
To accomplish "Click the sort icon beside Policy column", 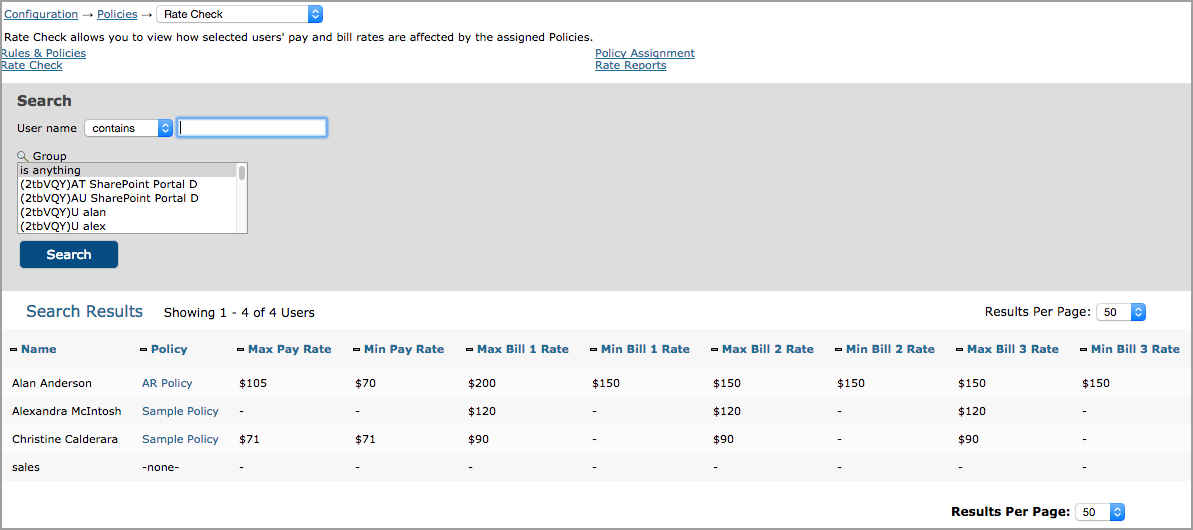I will tap(144, 350).
